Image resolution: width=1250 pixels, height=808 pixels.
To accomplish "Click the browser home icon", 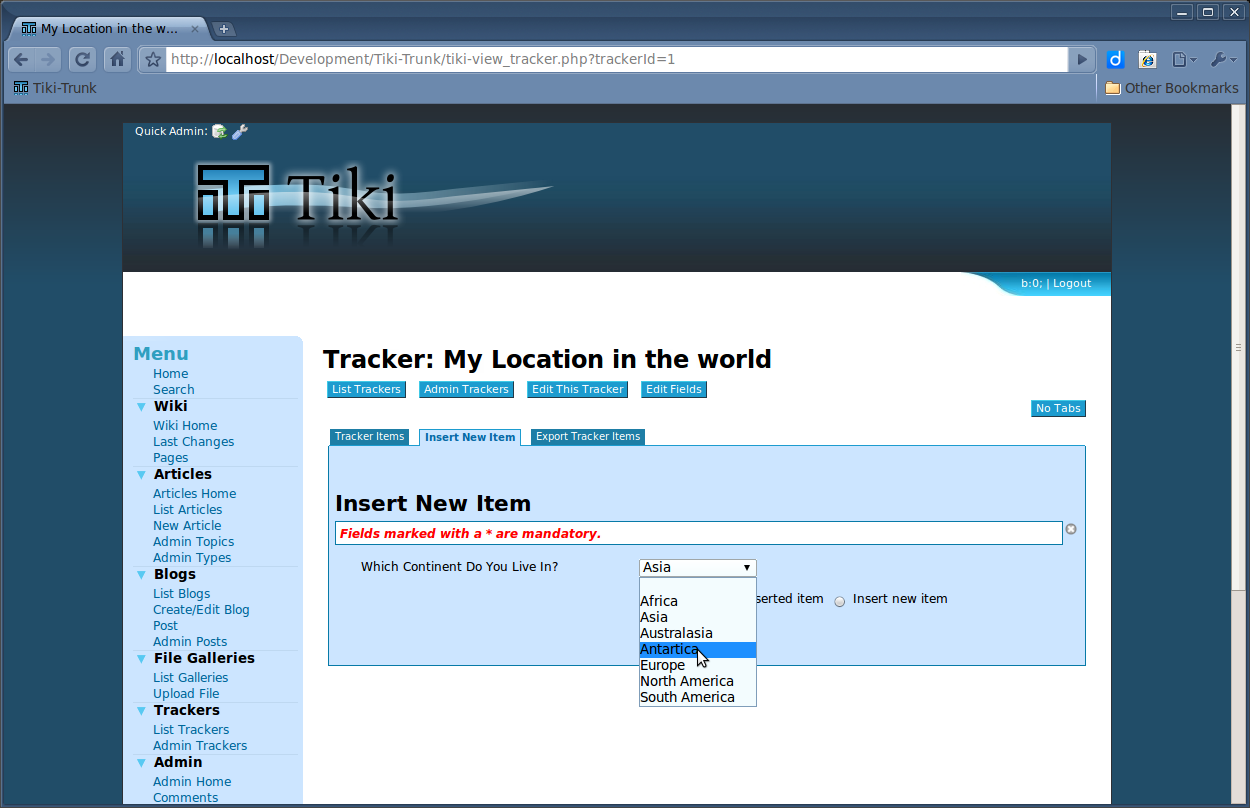I will click(x=117, y=59).
